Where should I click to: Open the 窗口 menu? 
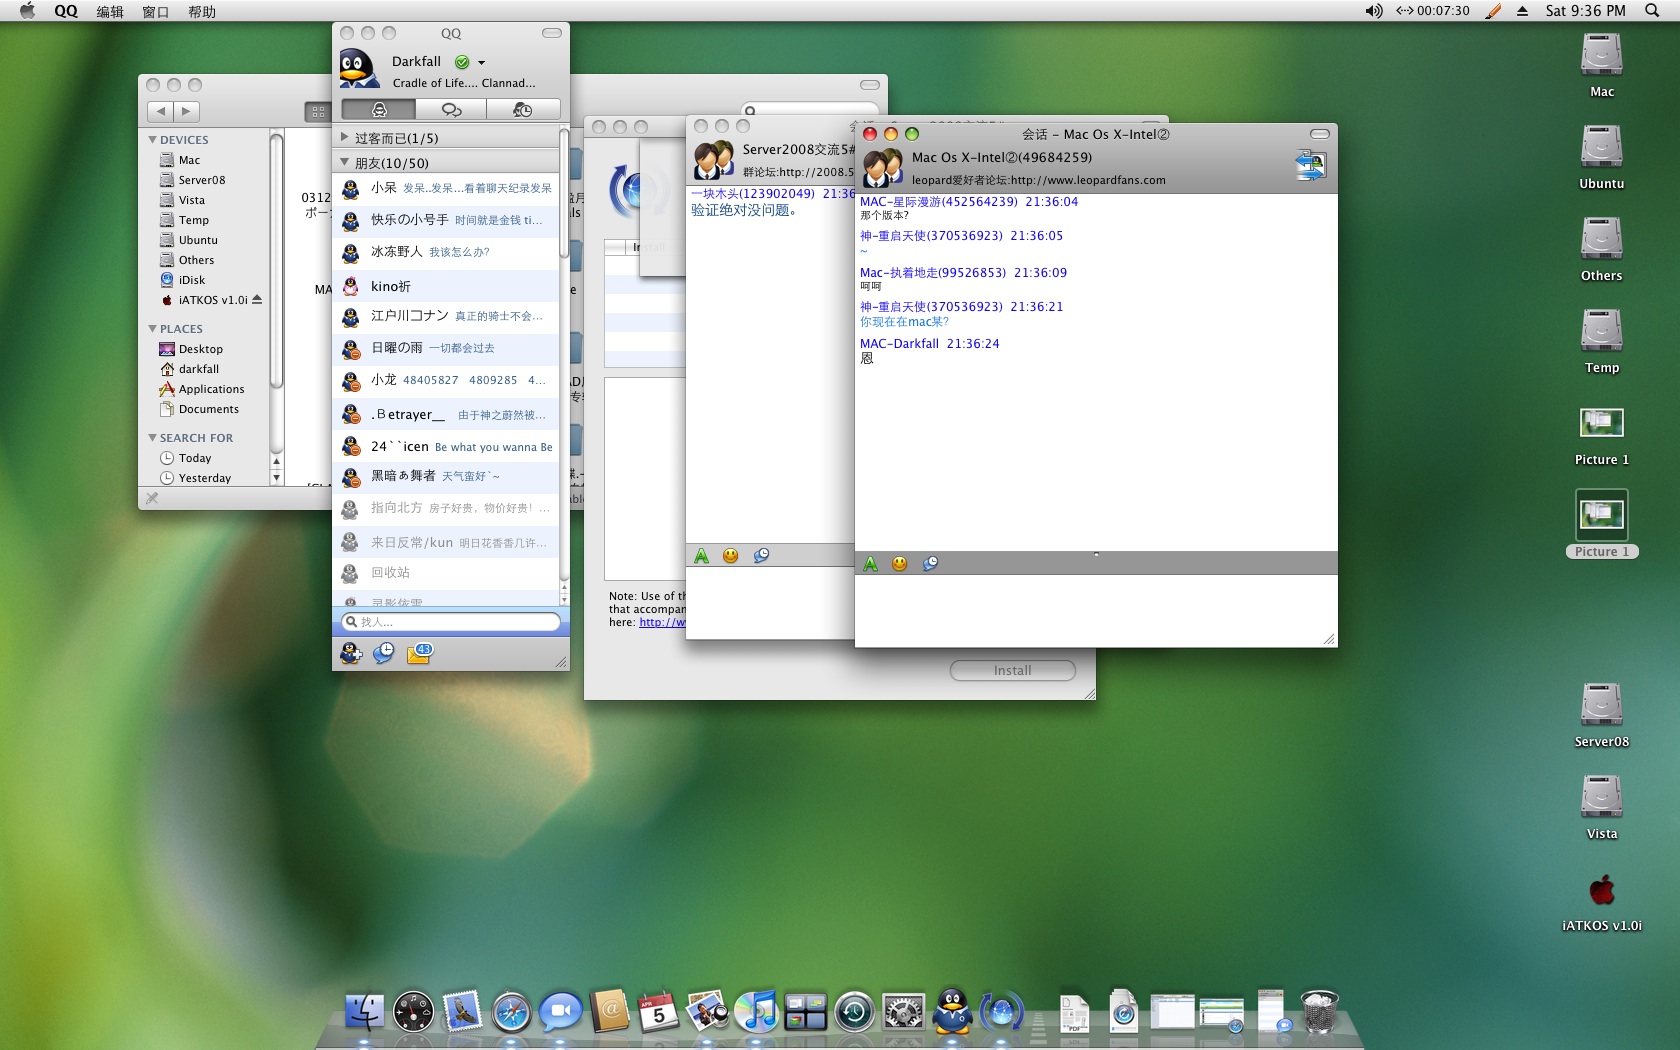156,11
